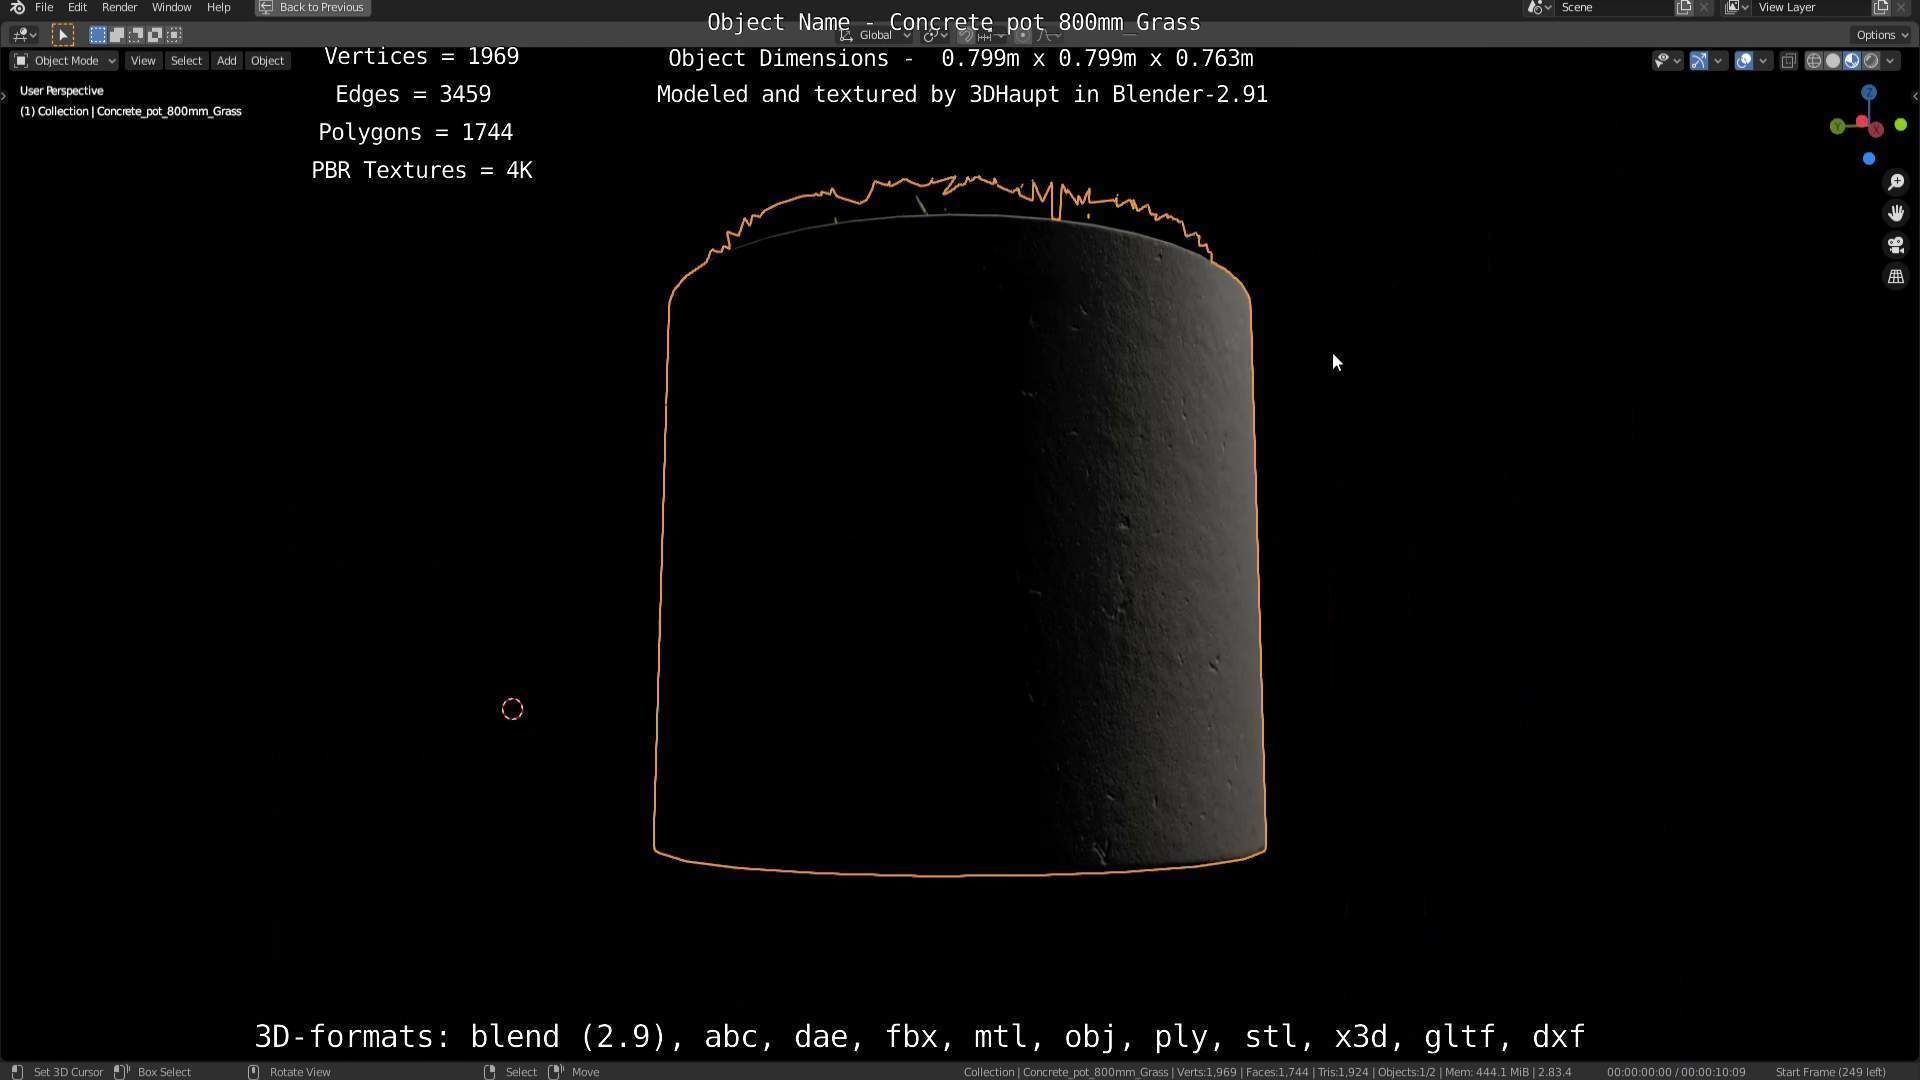Click the Blender logo icon

16,7
